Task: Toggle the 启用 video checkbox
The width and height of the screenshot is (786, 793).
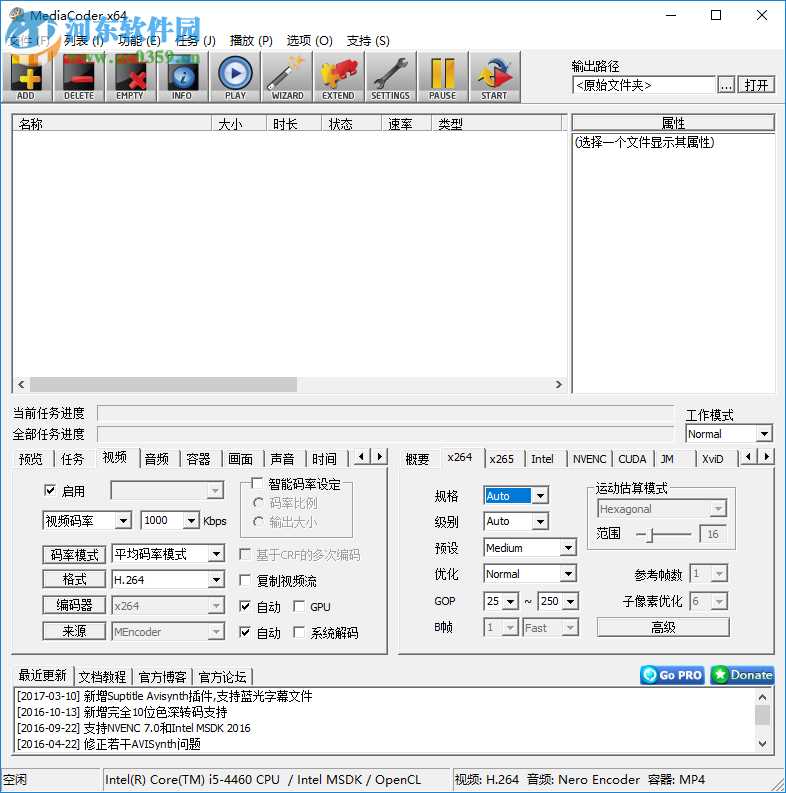Action: 51,491
